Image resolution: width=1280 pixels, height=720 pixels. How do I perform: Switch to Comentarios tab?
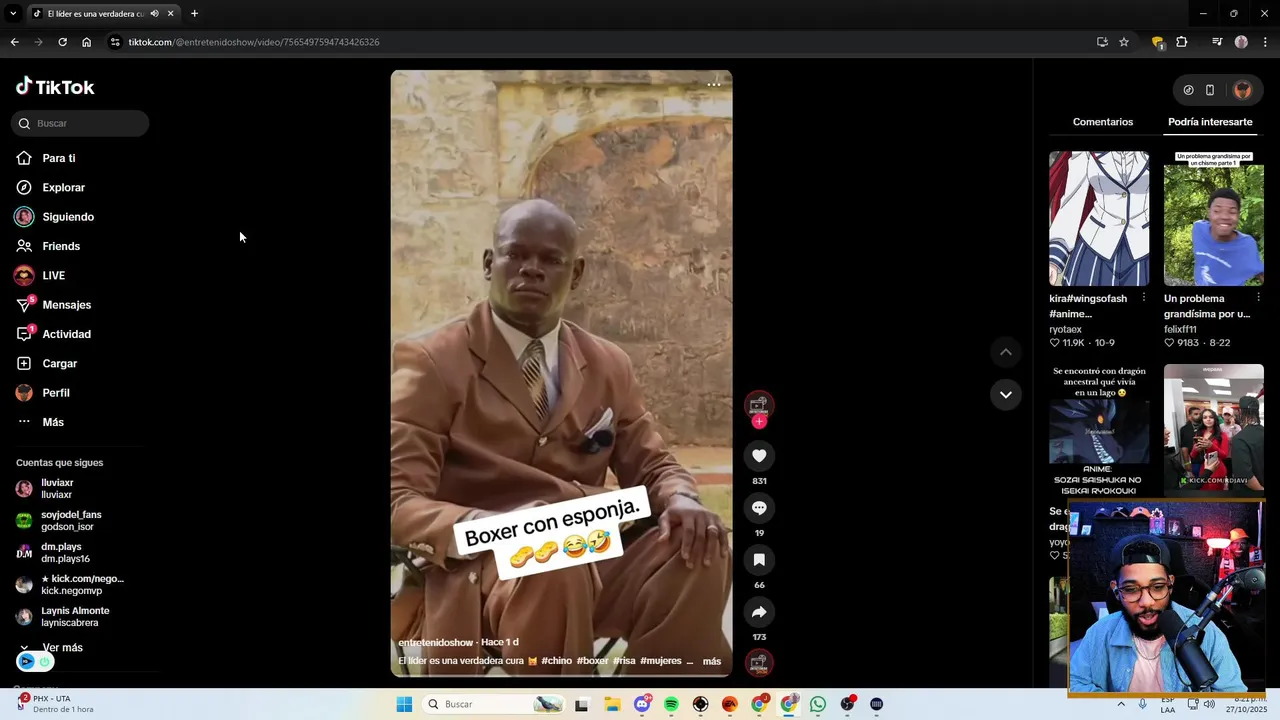[1103, 122]
